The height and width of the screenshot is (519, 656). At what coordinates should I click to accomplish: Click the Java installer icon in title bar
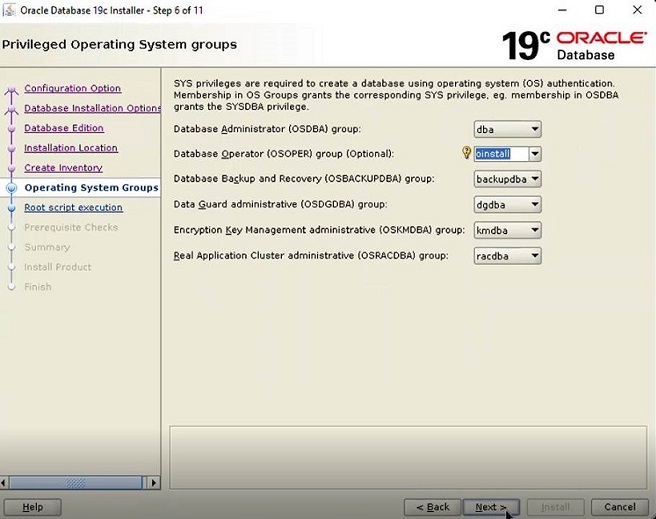pos(9,10)
